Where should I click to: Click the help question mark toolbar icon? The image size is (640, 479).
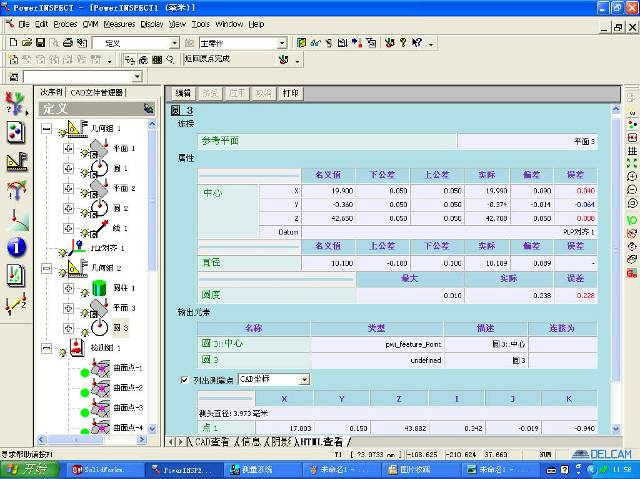pyautogui.click(x=403, y=42)
